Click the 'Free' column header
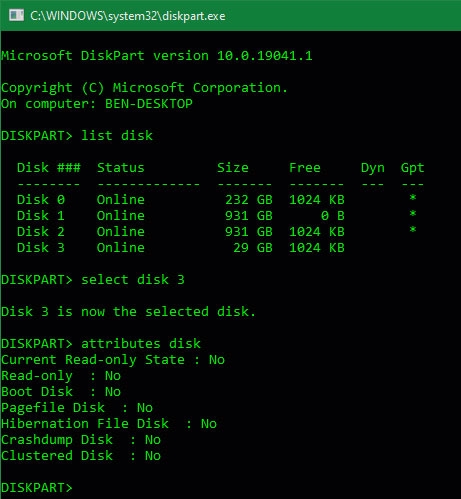Screen dimensions: 461x499 305,168
